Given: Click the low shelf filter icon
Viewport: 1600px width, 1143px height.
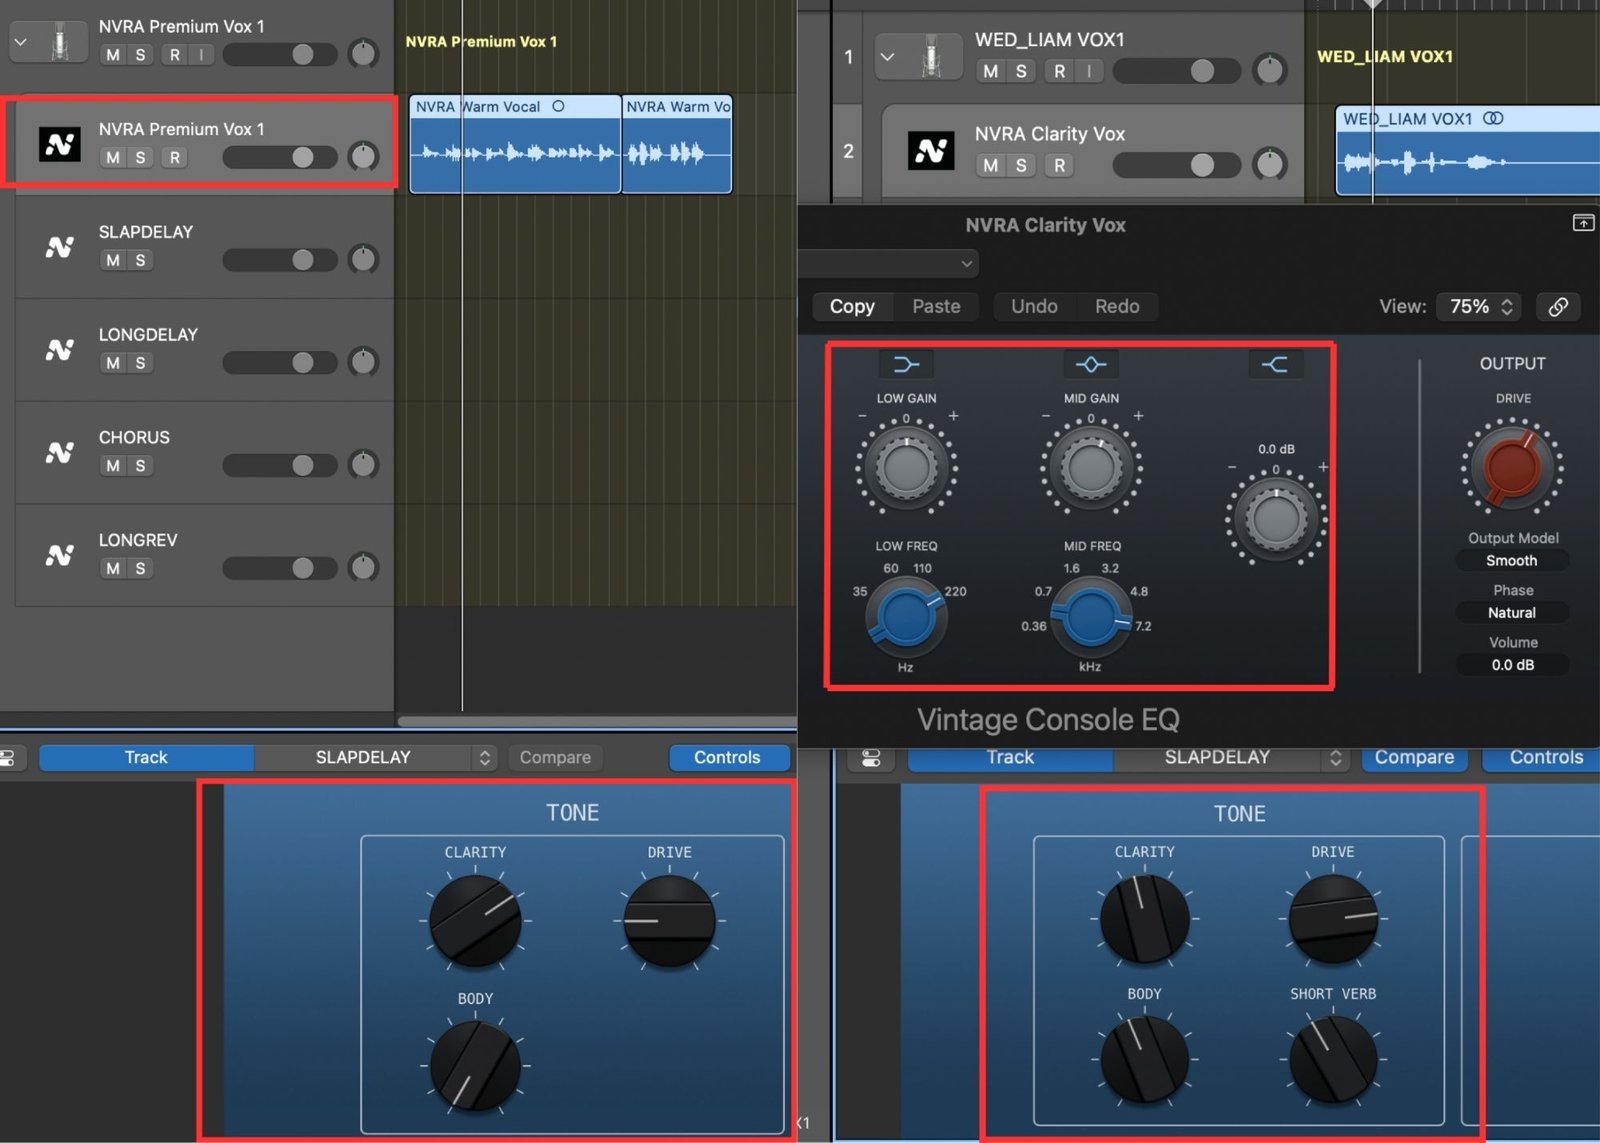Looking at the screenshot, I should click(906, 365).
